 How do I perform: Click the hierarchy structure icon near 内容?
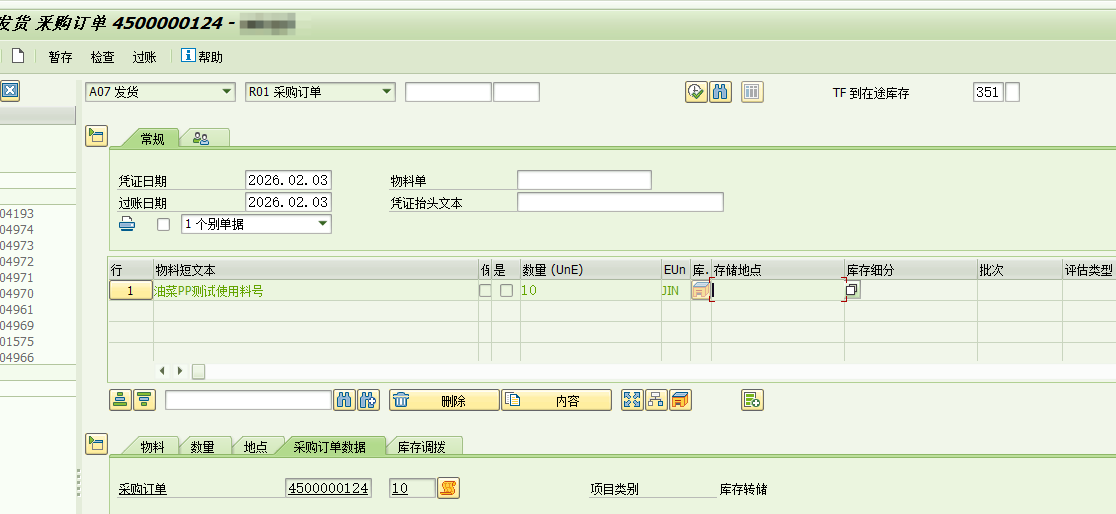(x=656, y=400)
